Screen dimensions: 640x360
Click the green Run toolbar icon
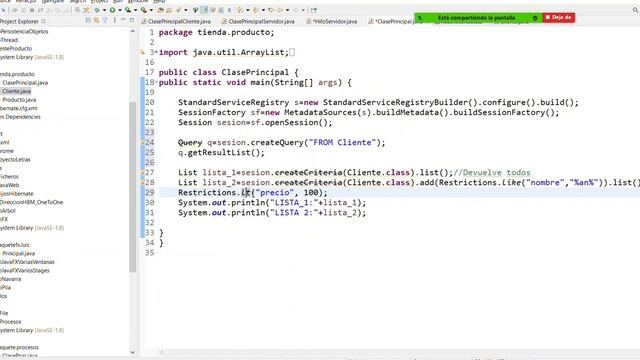[112, 10]
